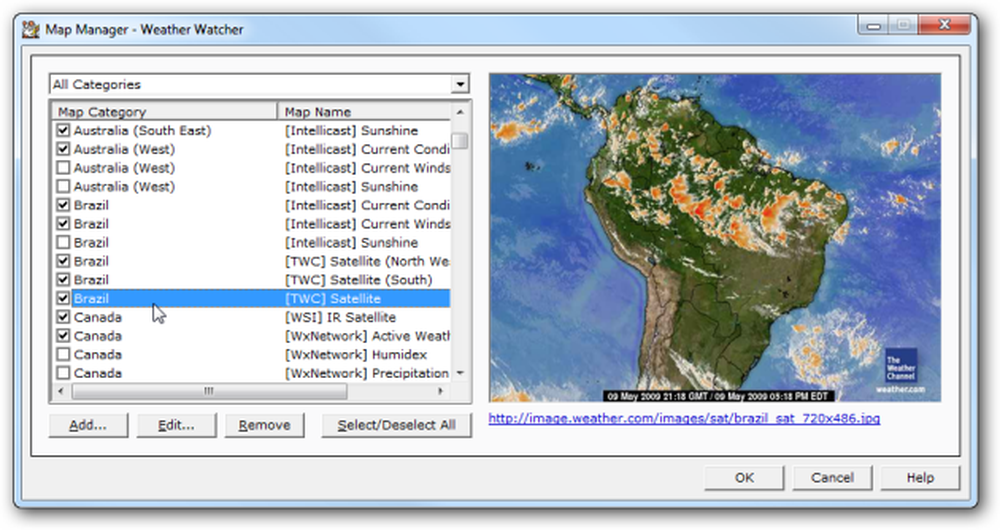Check Brazil Sunshine checkbox

63,242
